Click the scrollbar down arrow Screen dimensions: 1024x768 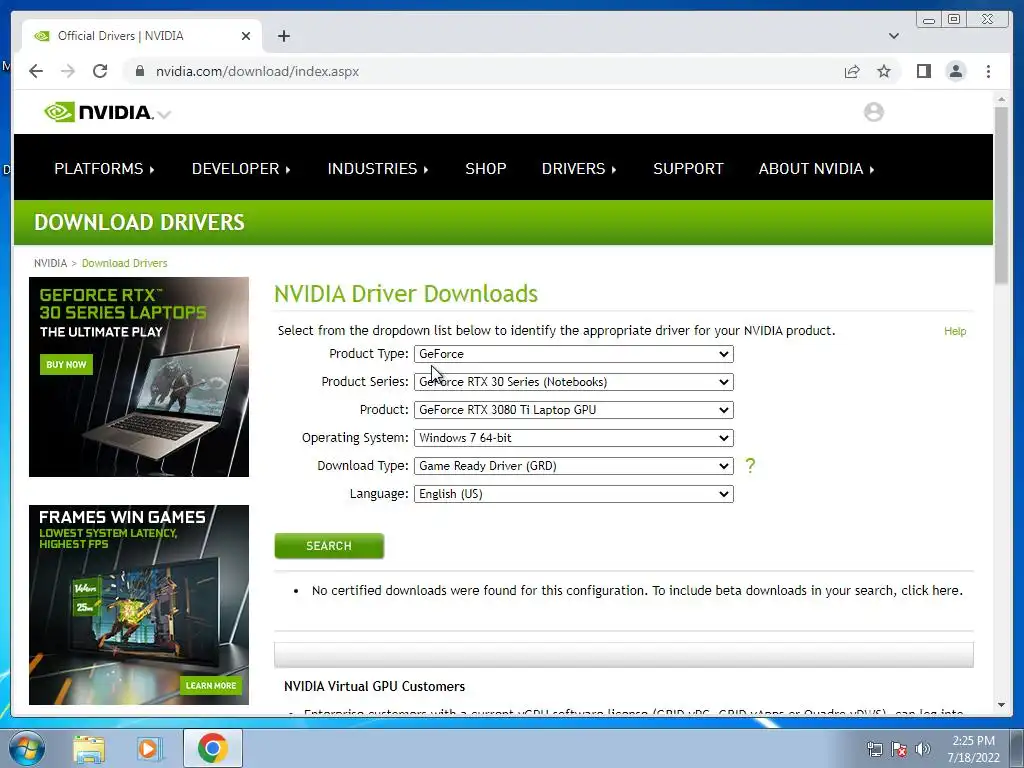coord(1001,705)
